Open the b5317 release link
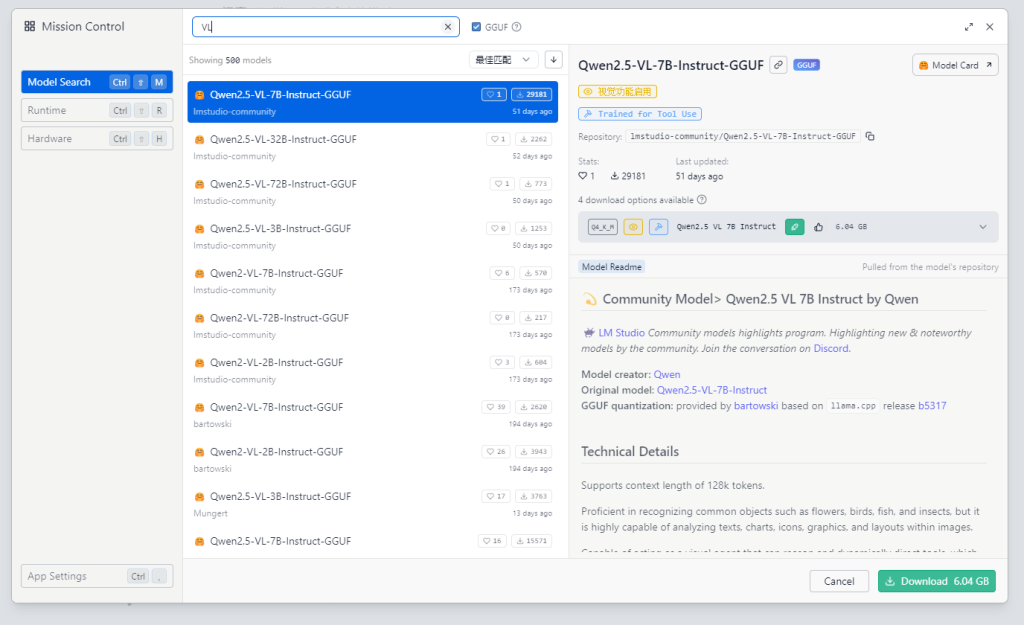Viewport: 1024px width, 625px height. pos(932,406)
